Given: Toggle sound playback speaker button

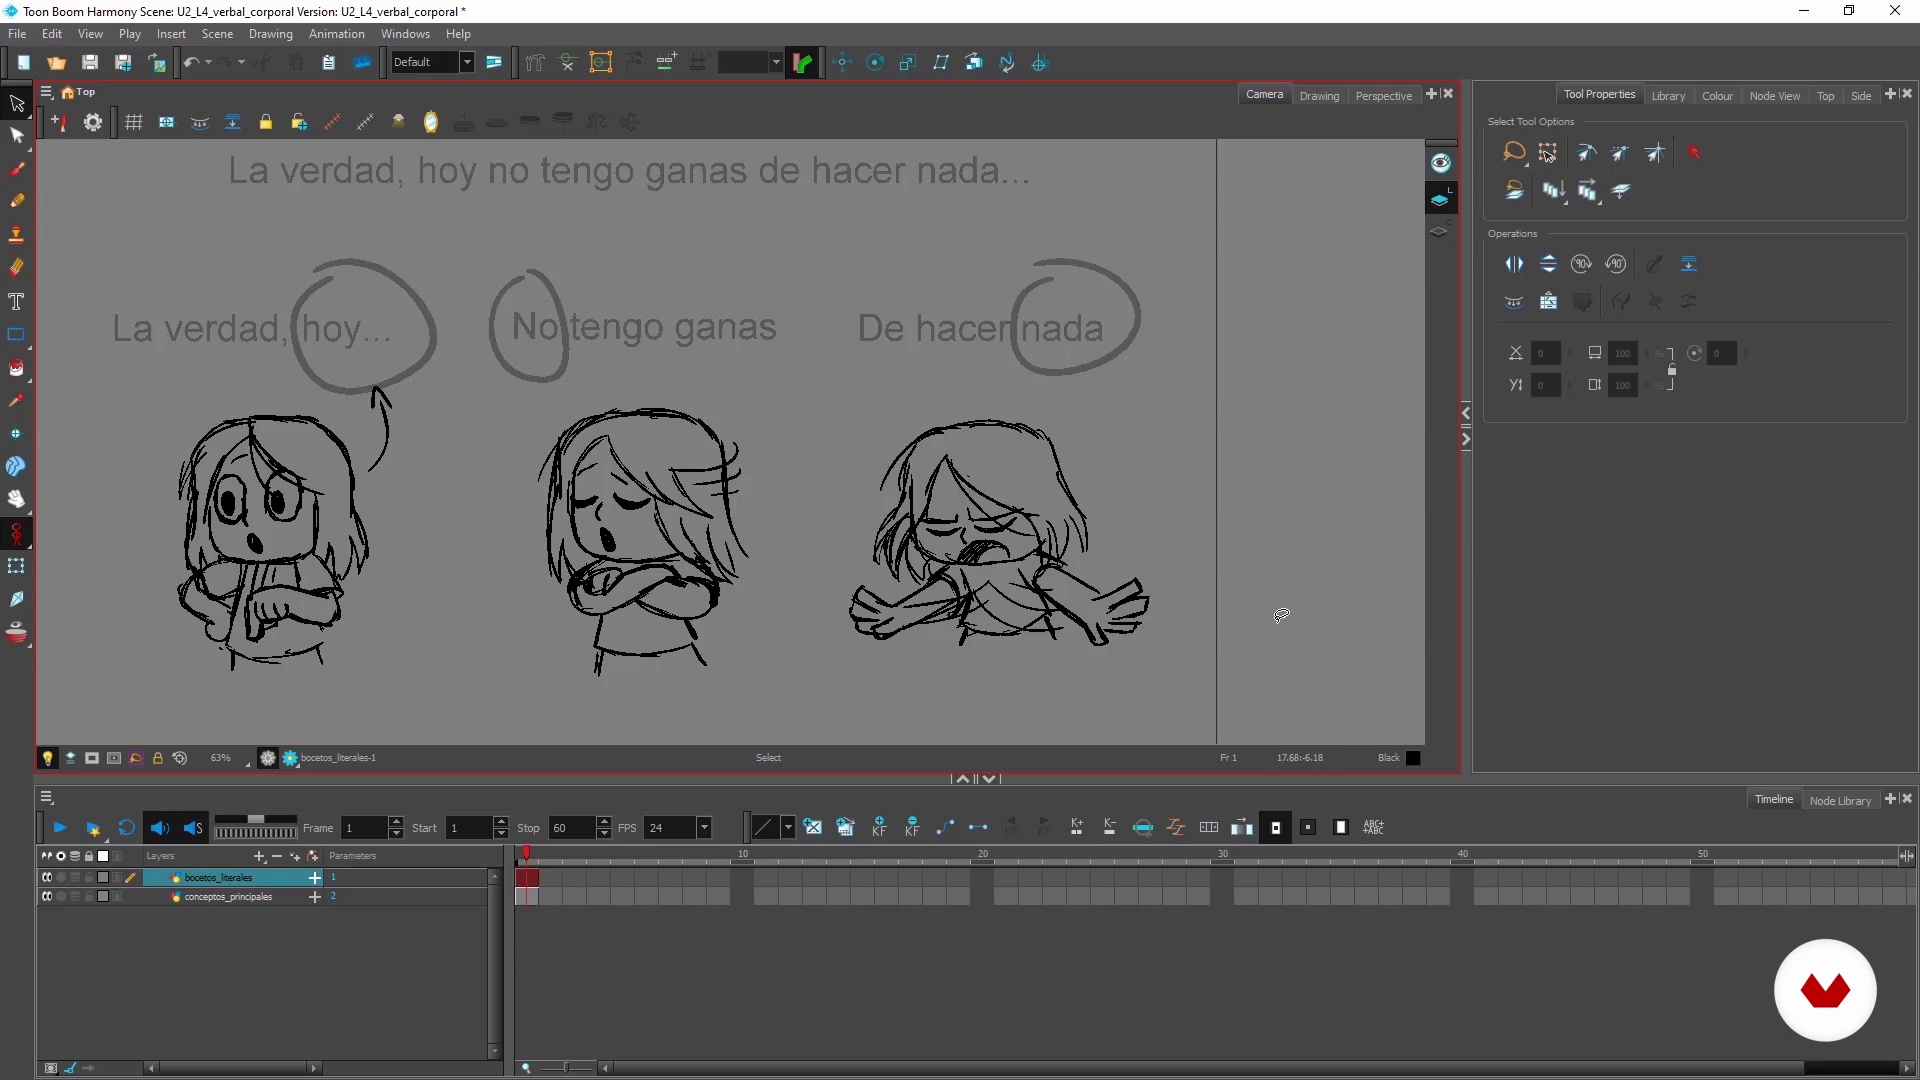Looking at the screenshot, I should [160, 828].
